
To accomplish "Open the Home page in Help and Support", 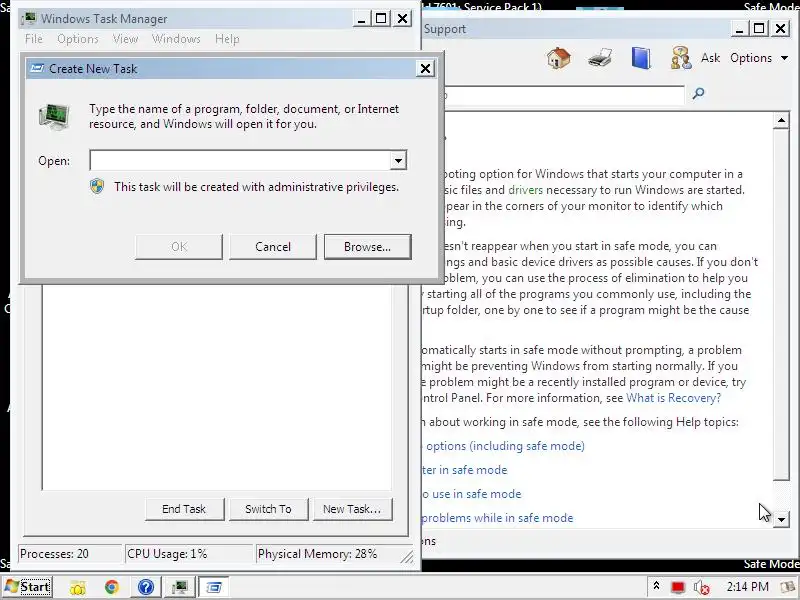I will click(x=559, y=58).
